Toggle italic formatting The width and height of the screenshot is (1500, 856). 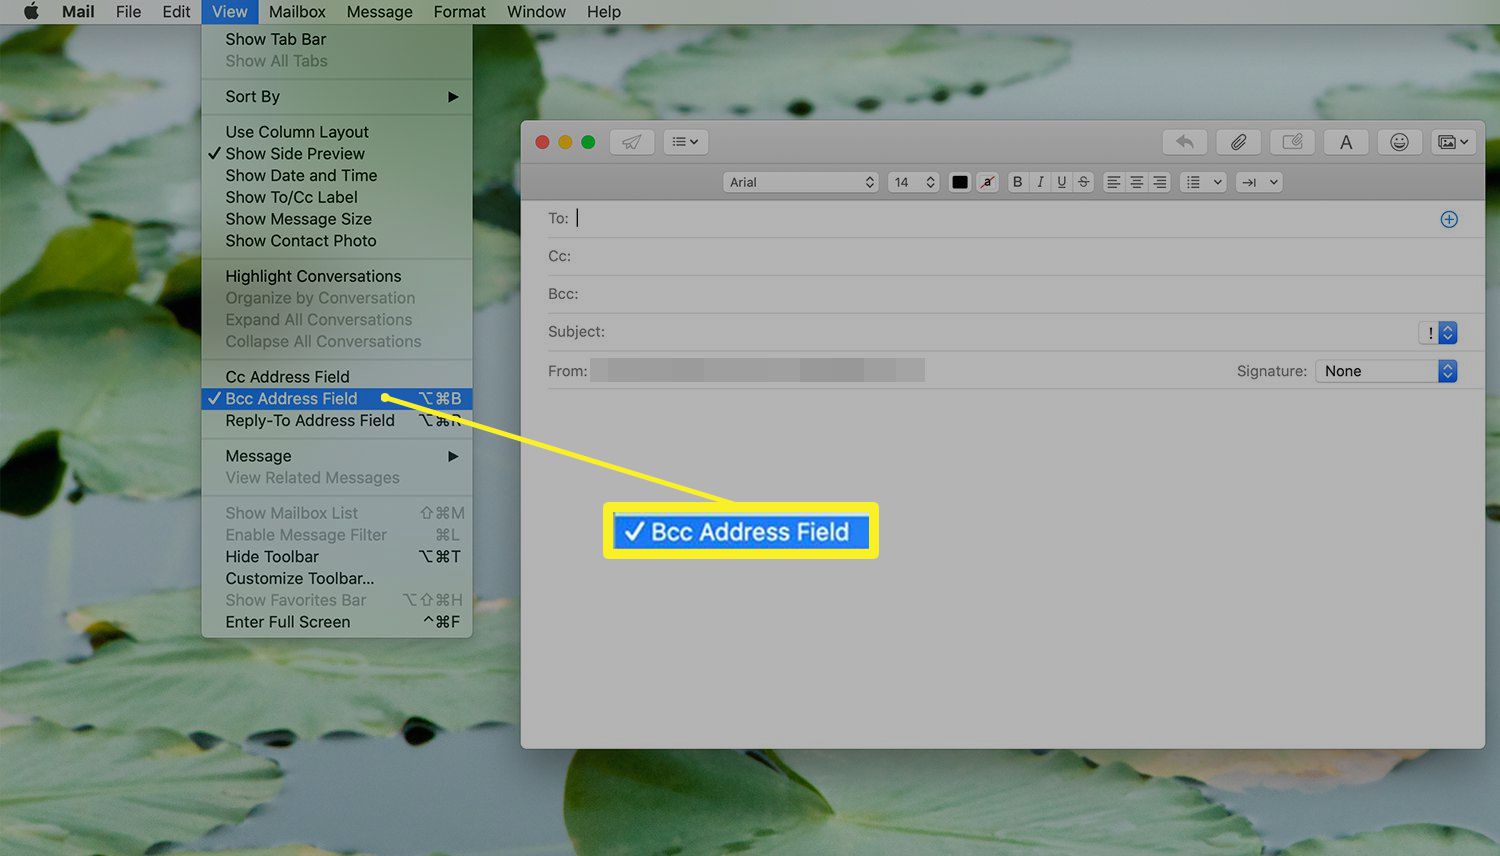1040,182
